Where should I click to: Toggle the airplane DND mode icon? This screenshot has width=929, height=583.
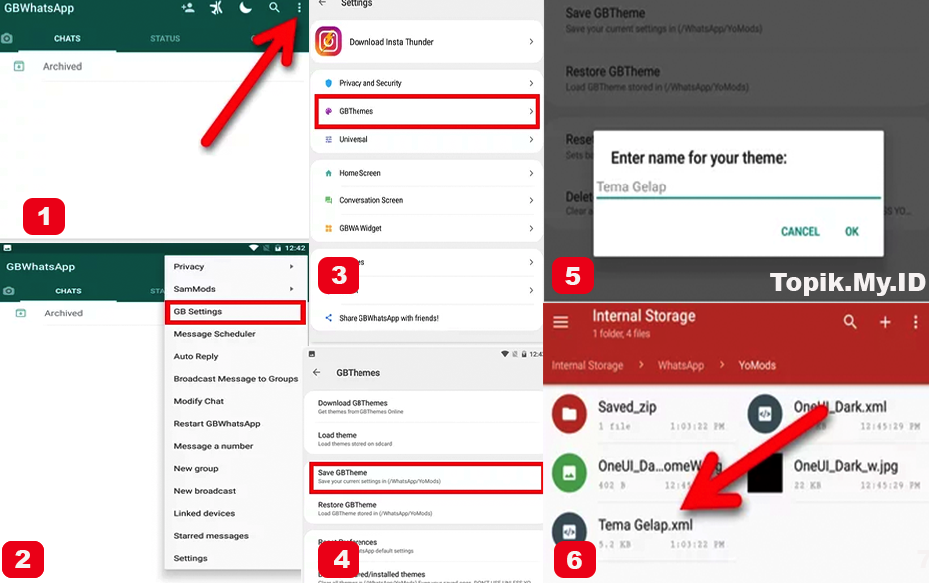tap(216, 8)
